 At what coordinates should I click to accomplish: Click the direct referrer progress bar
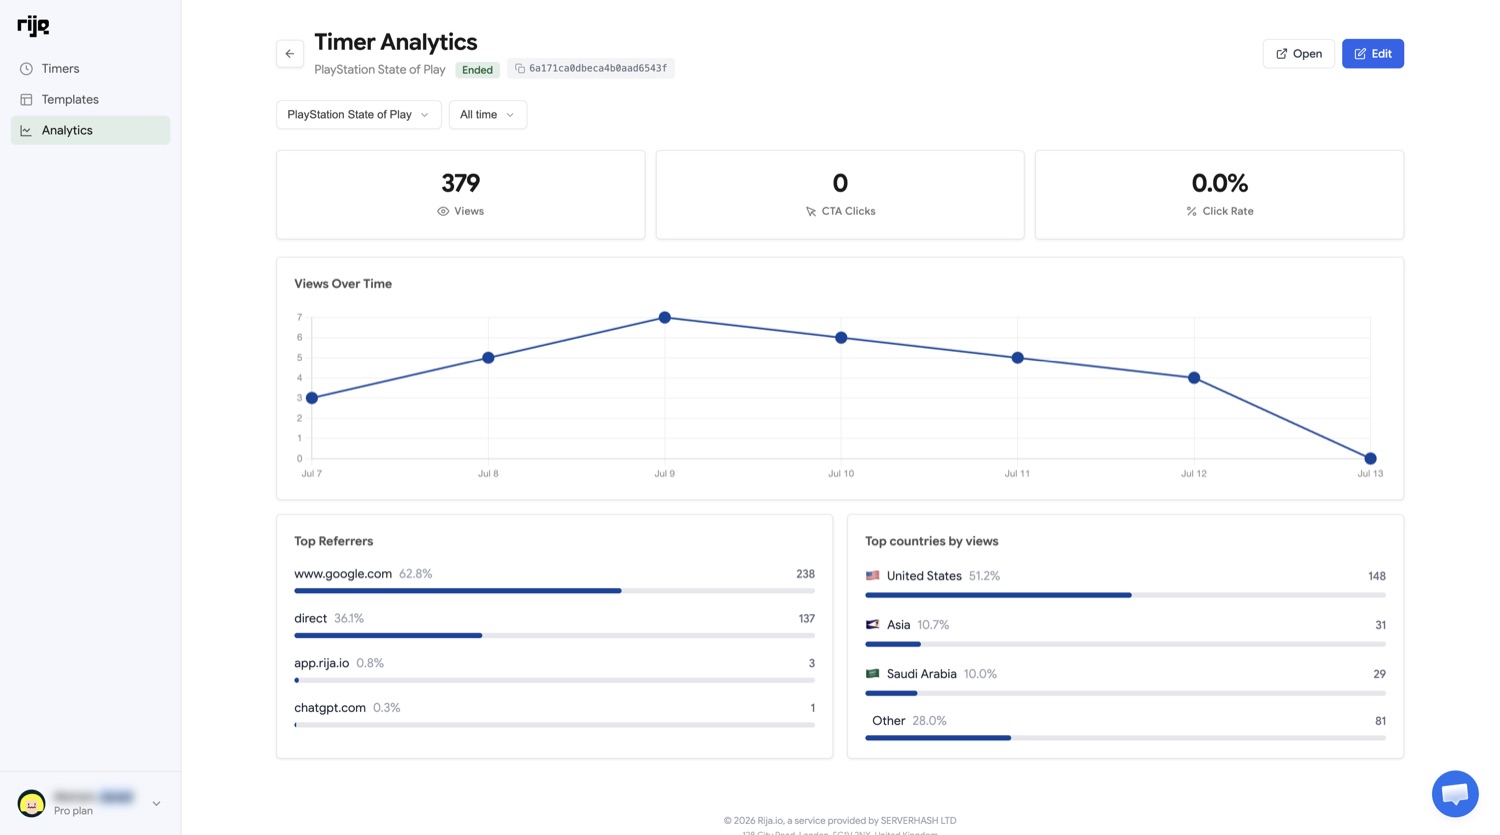[x=554, y=636]
